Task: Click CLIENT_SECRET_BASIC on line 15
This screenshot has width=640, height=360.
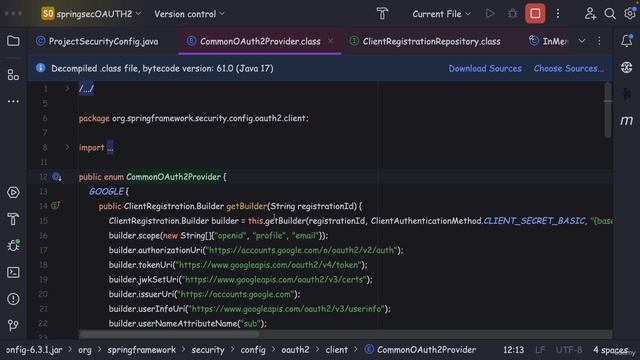Action: click(534, 221)
